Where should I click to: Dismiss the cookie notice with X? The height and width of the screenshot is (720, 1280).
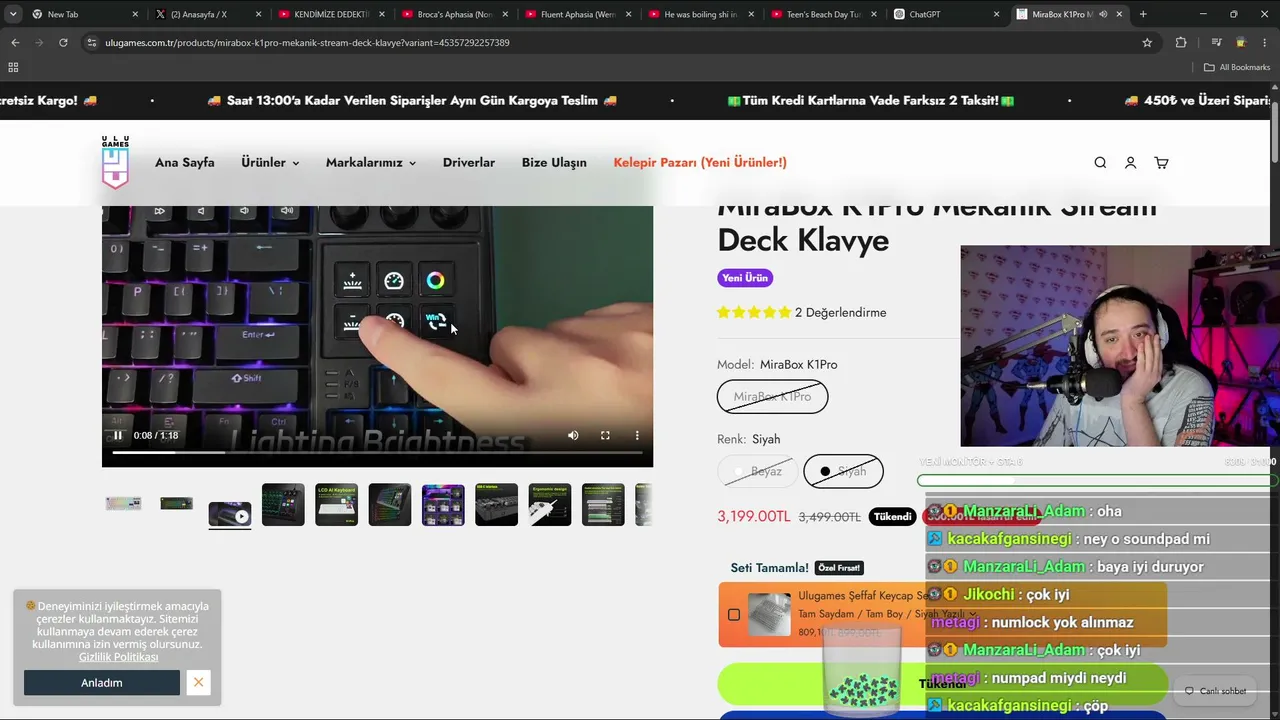click(198, 682)
